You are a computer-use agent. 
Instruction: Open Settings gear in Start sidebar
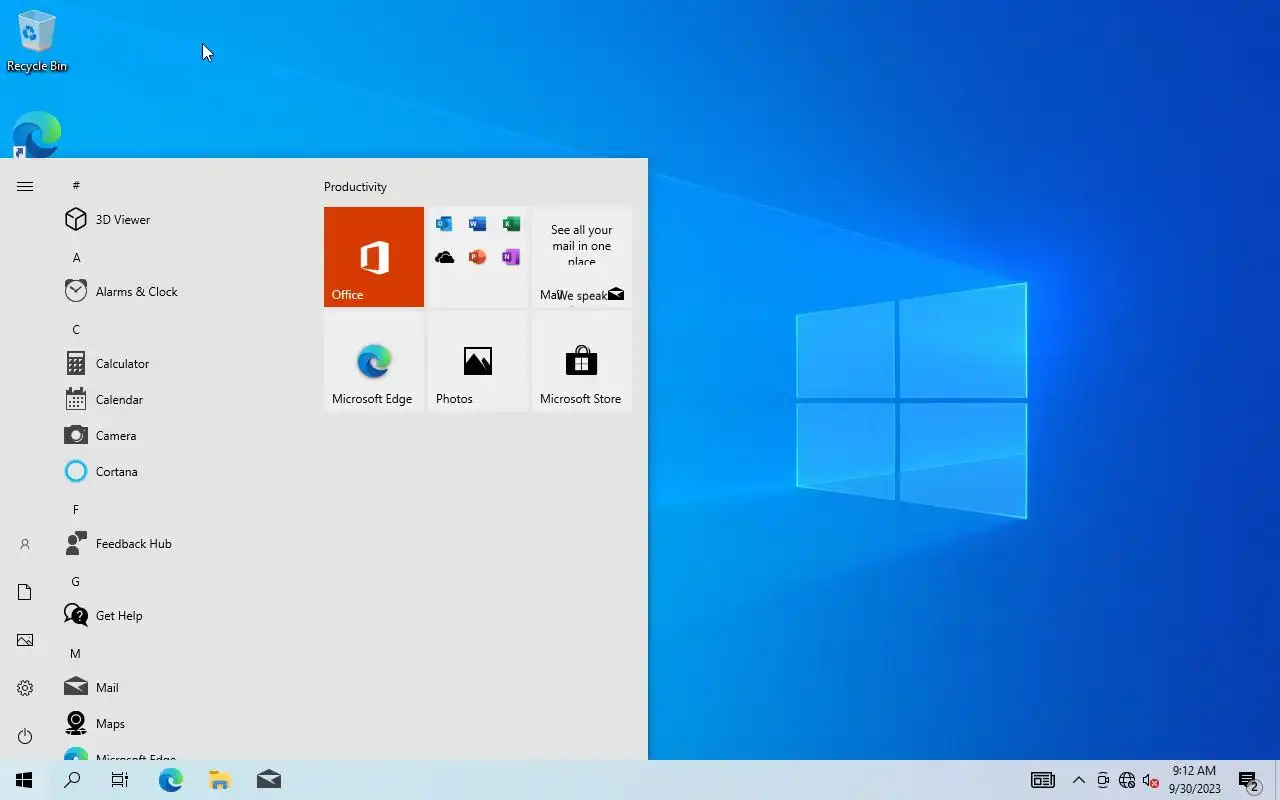tap(25, 688)
